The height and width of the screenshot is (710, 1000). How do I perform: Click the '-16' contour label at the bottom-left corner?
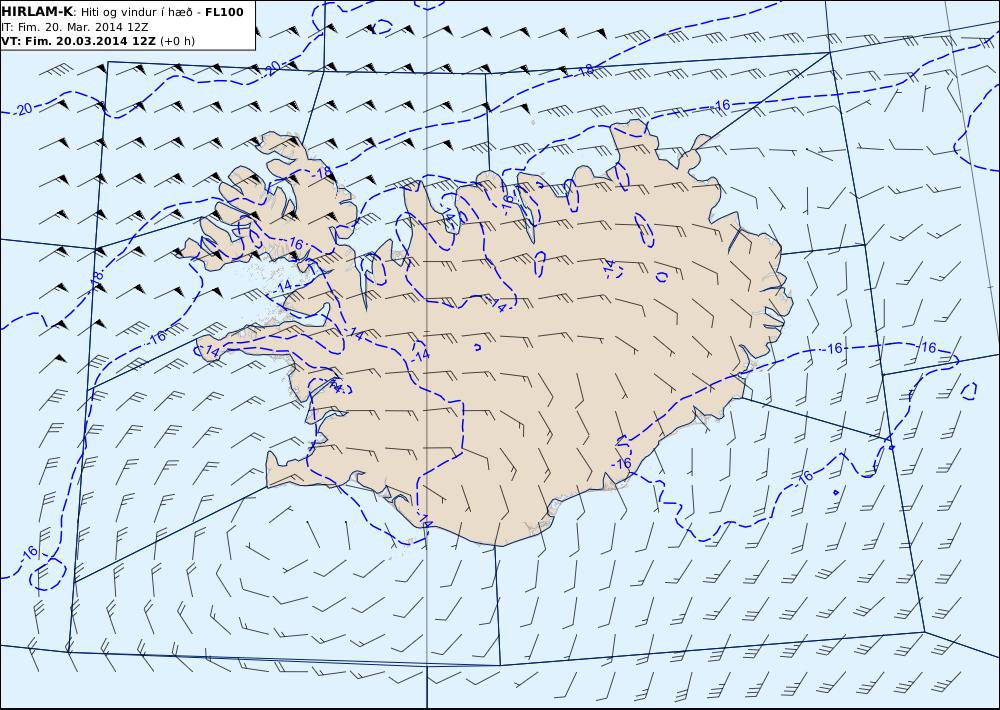click(x=28, y=552)
